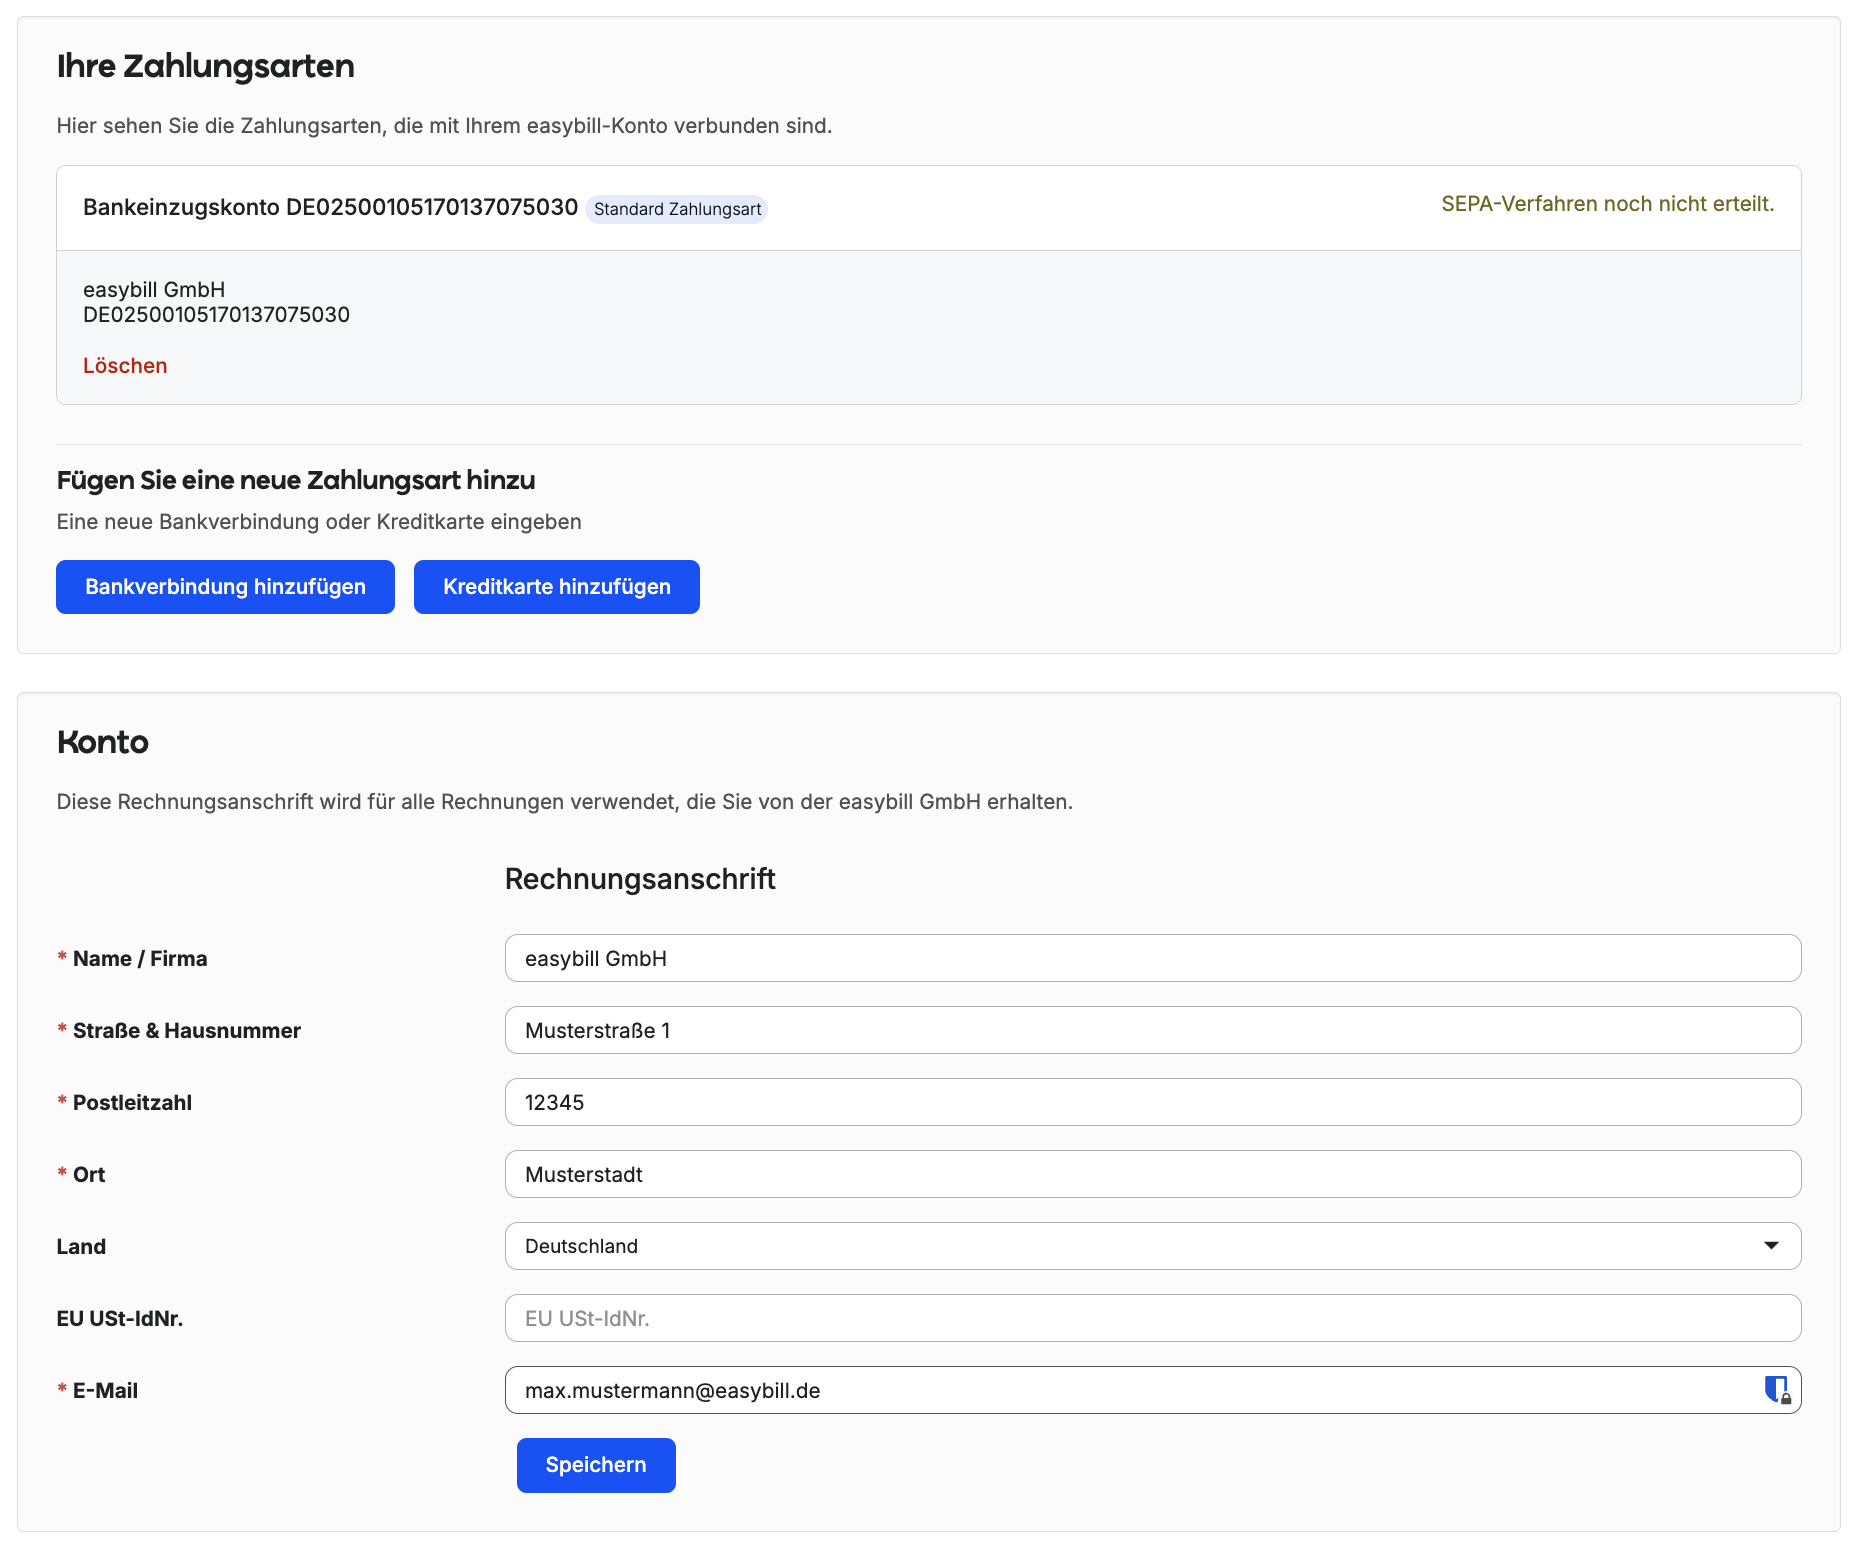1860x1554 pixels.
Task: Select the Bankeinzugskonto DE02500105170137075030 header
Action: click(x=330, y=207)
